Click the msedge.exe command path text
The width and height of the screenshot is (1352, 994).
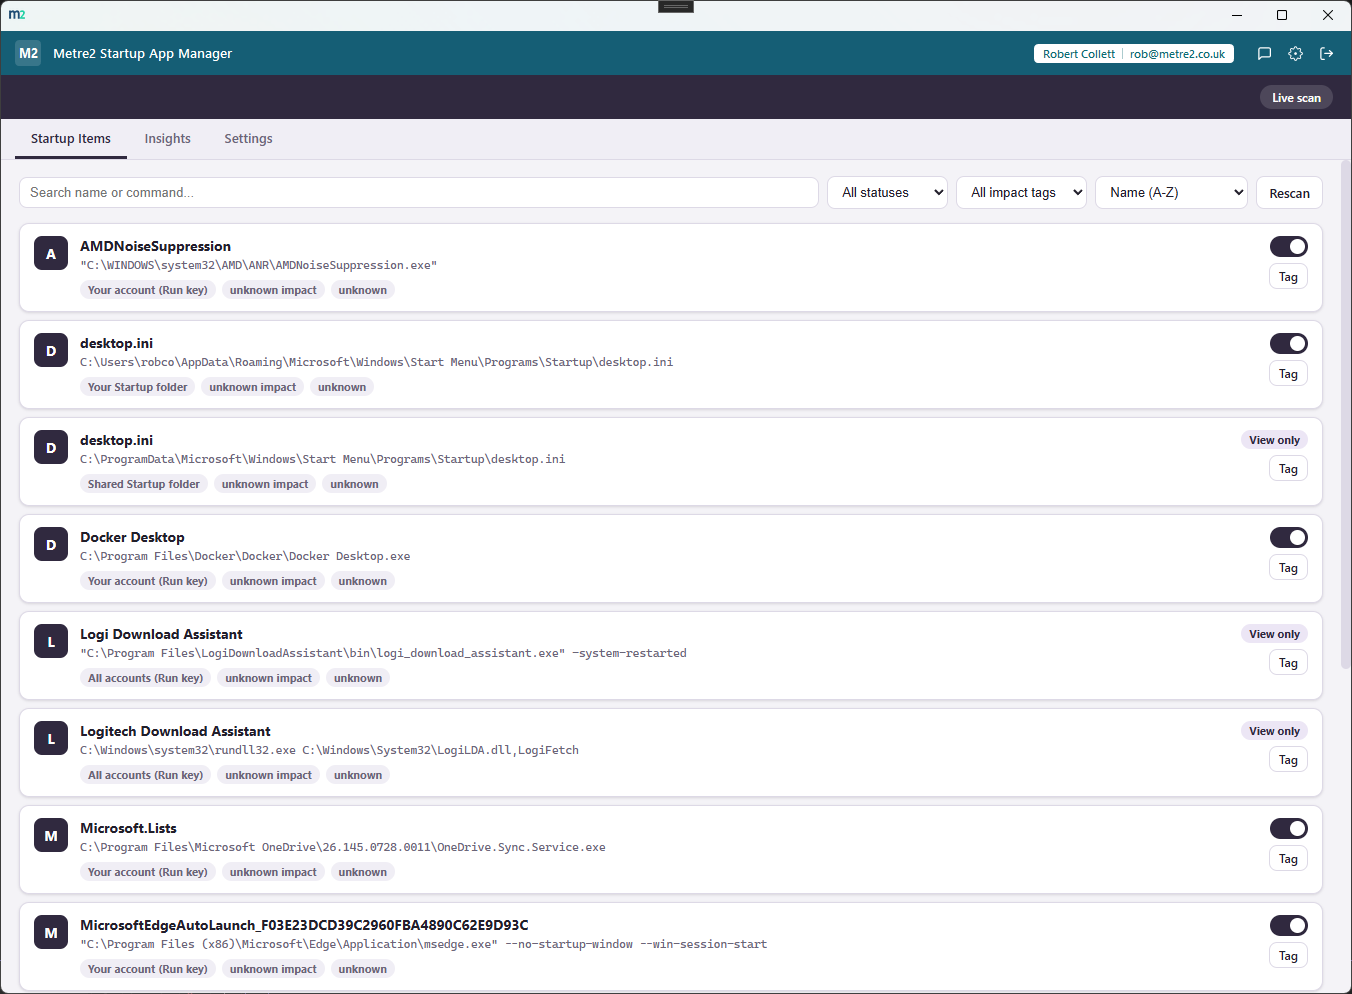tap(423, 944)
